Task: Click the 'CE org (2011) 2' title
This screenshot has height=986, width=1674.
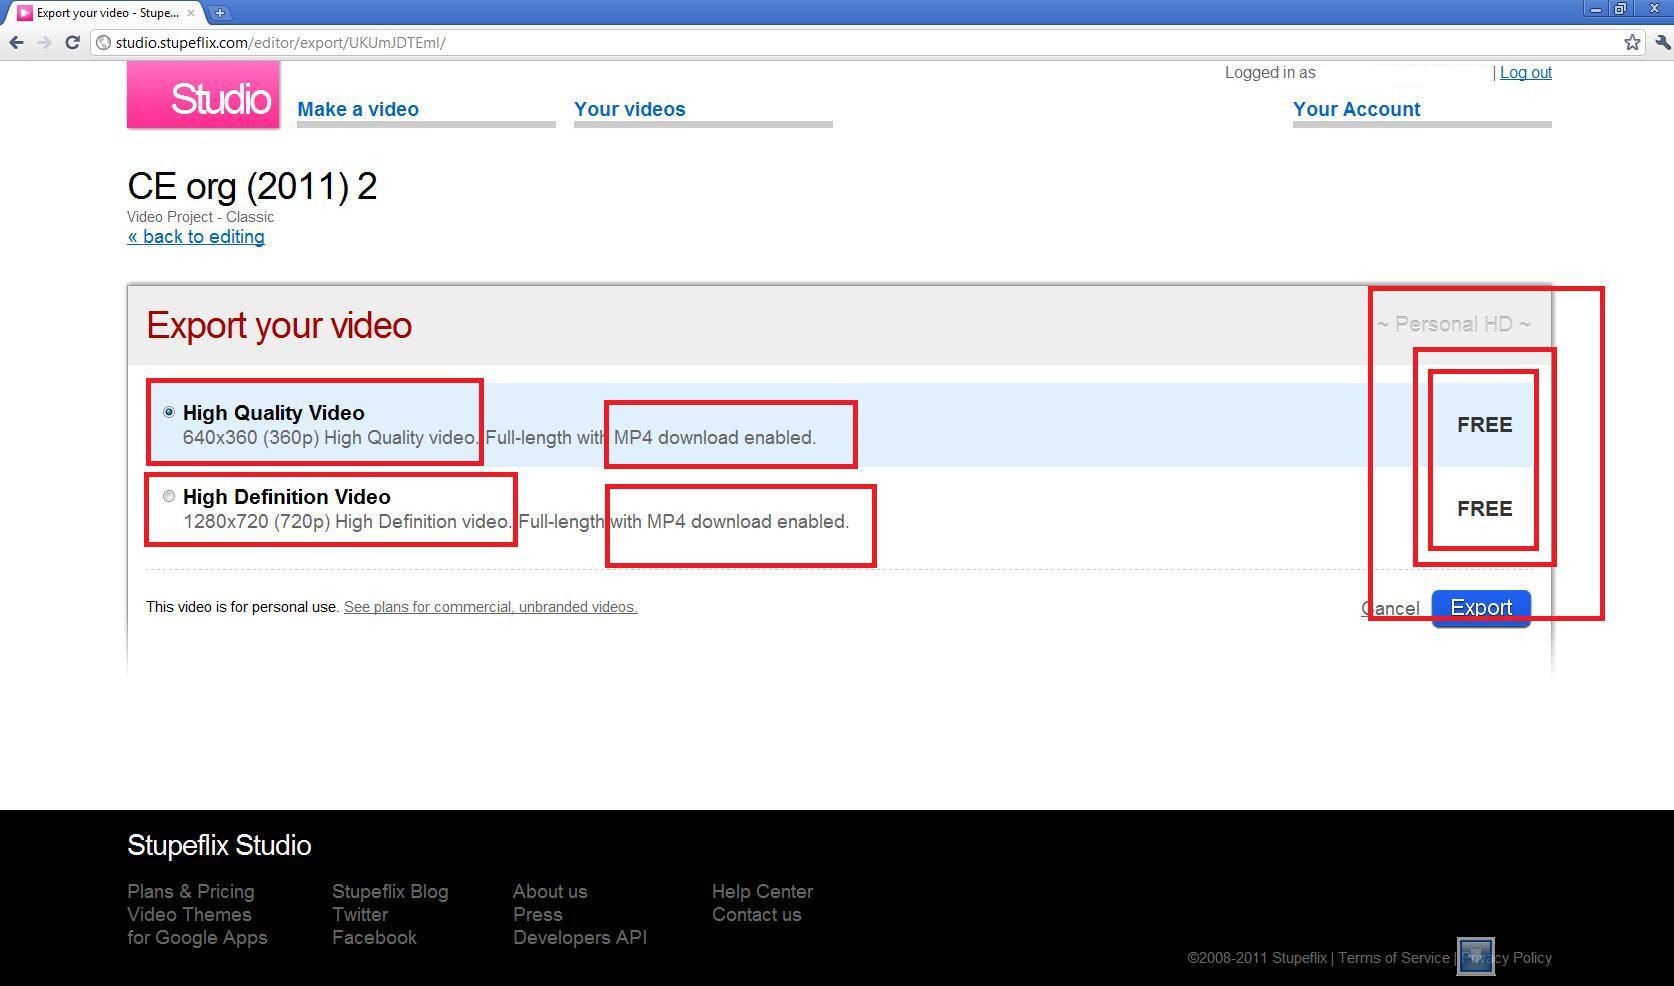Action: pyautogui.click(x=252, y=186)
